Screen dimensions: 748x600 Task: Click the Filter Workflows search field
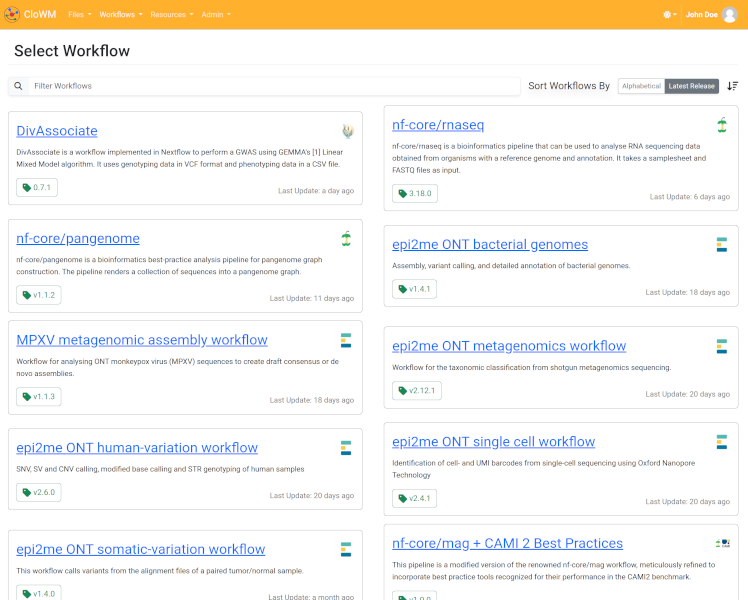[273, 86]
